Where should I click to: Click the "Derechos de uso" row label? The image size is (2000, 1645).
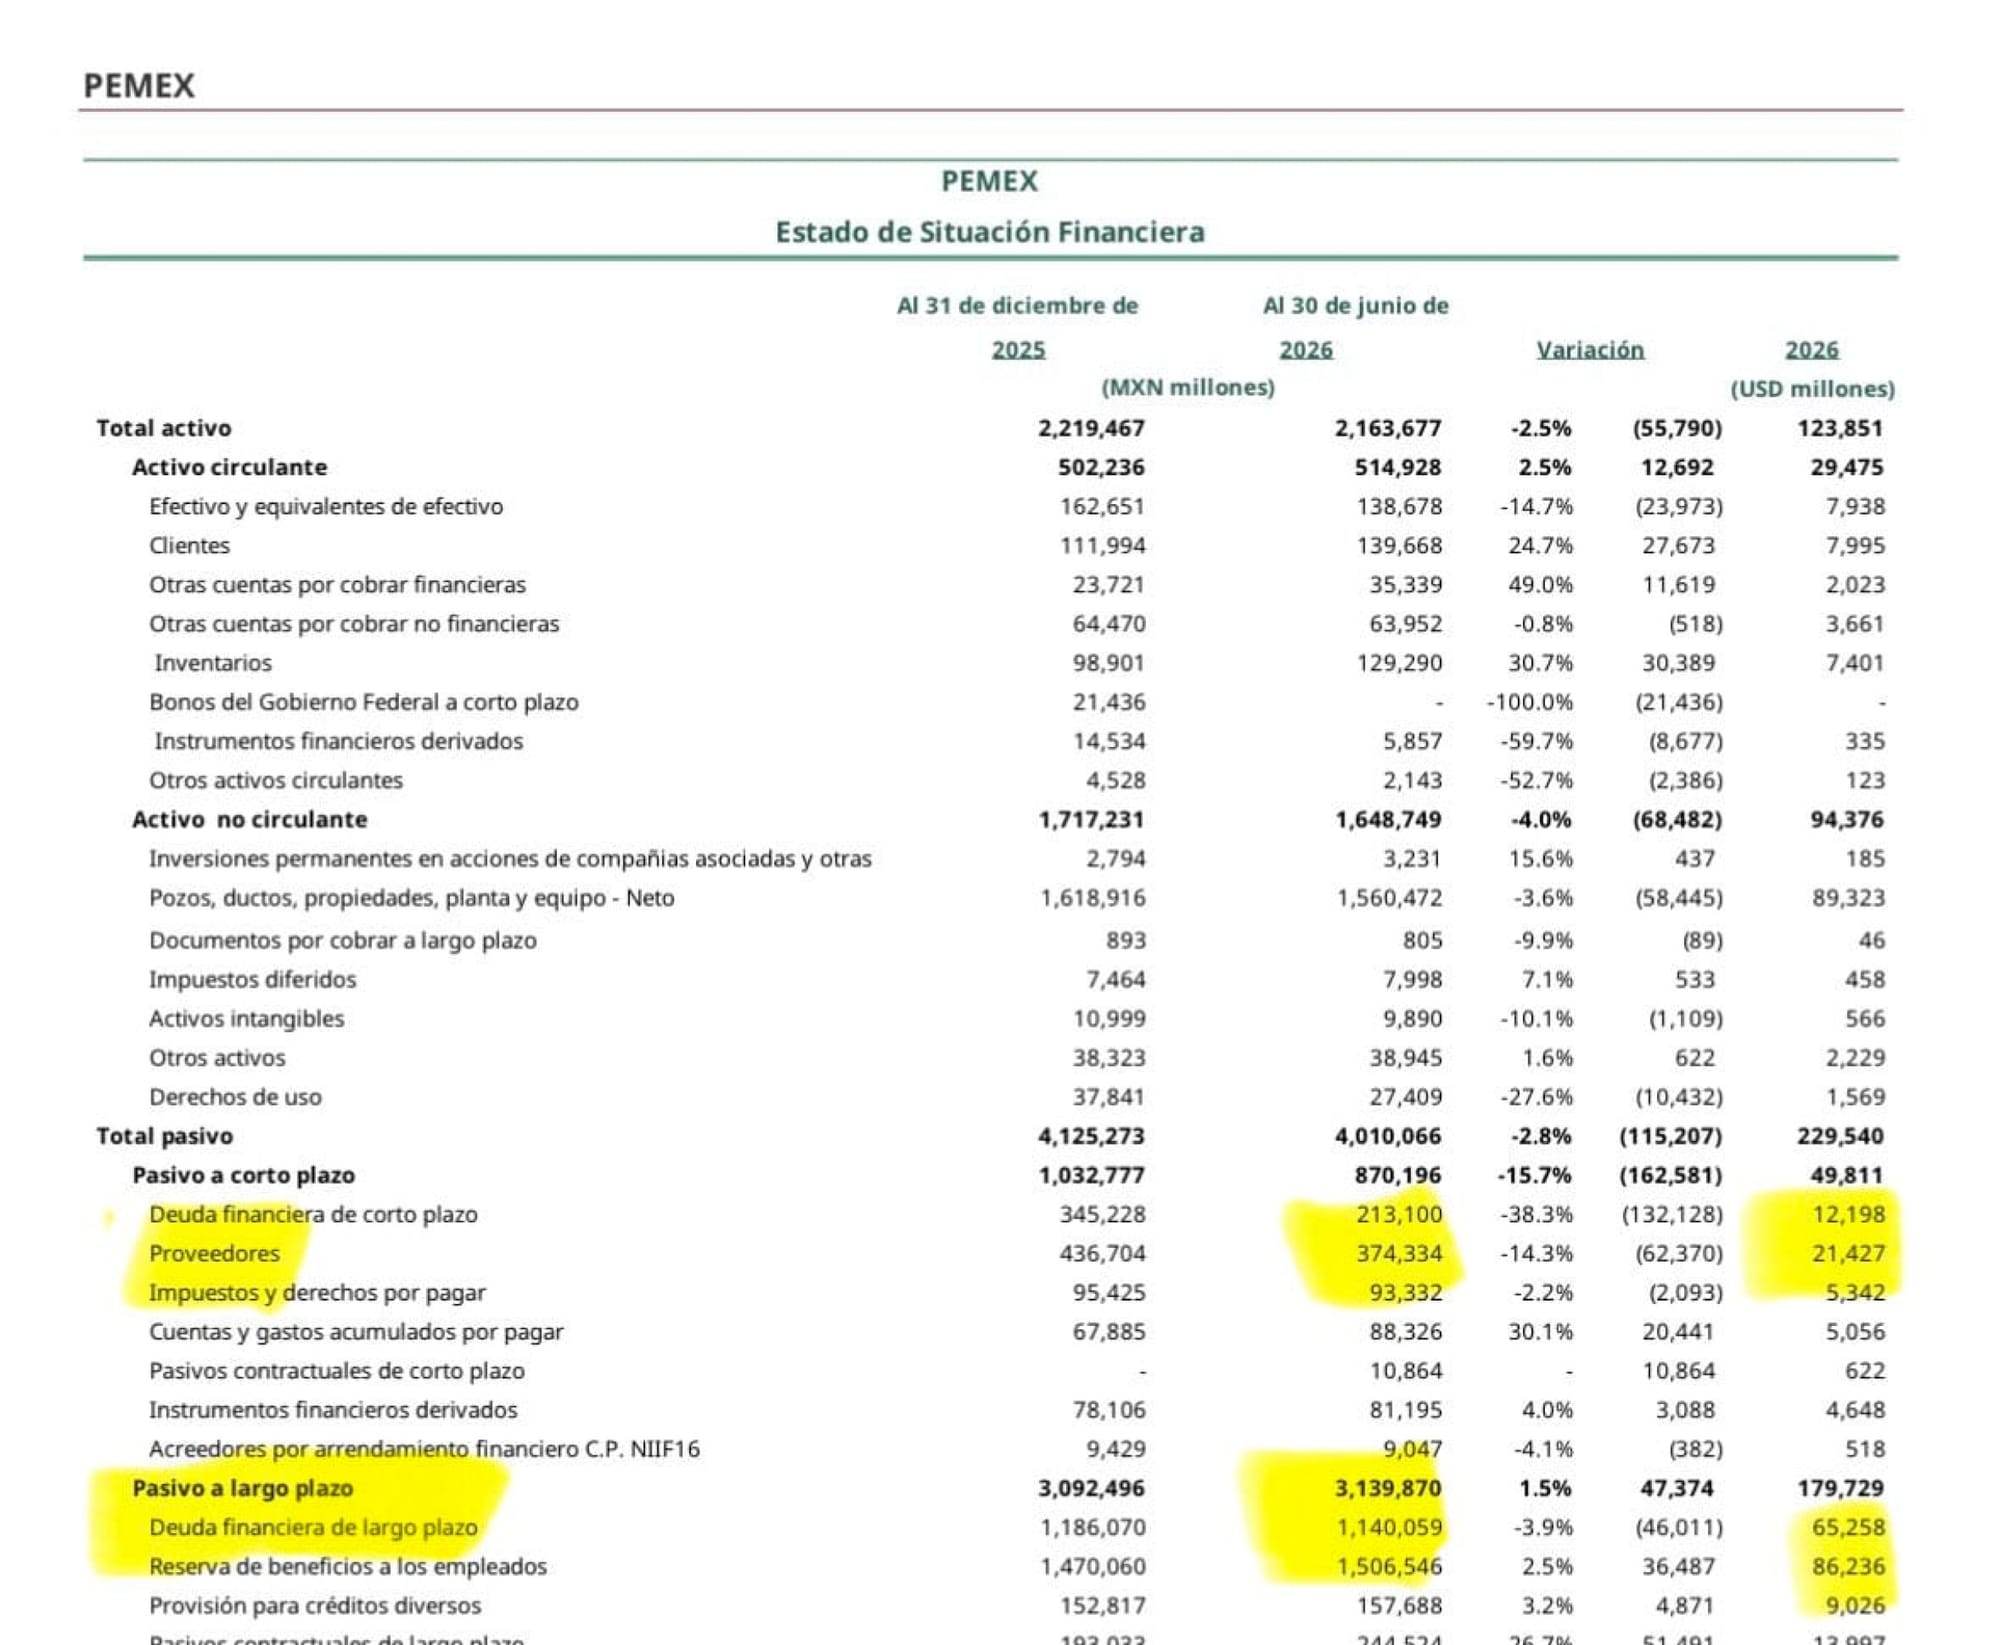[x=236, y=1097]
